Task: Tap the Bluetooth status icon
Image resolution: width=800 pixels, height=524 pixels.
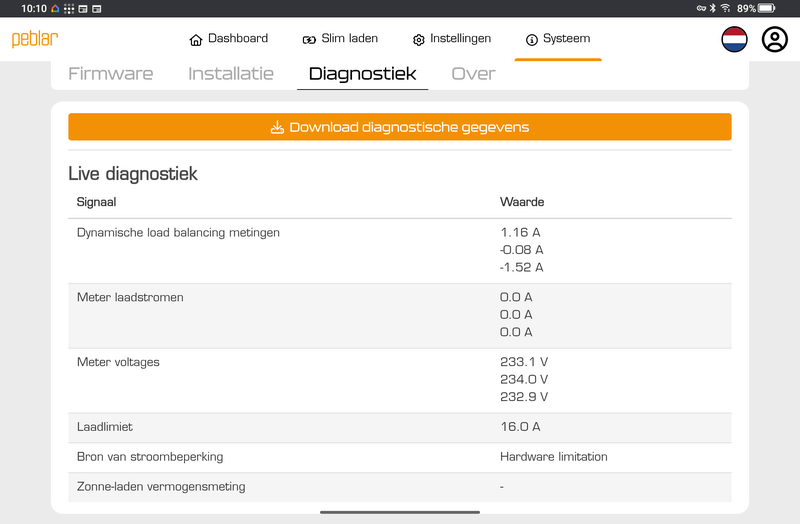Action: tap(712, 8)
